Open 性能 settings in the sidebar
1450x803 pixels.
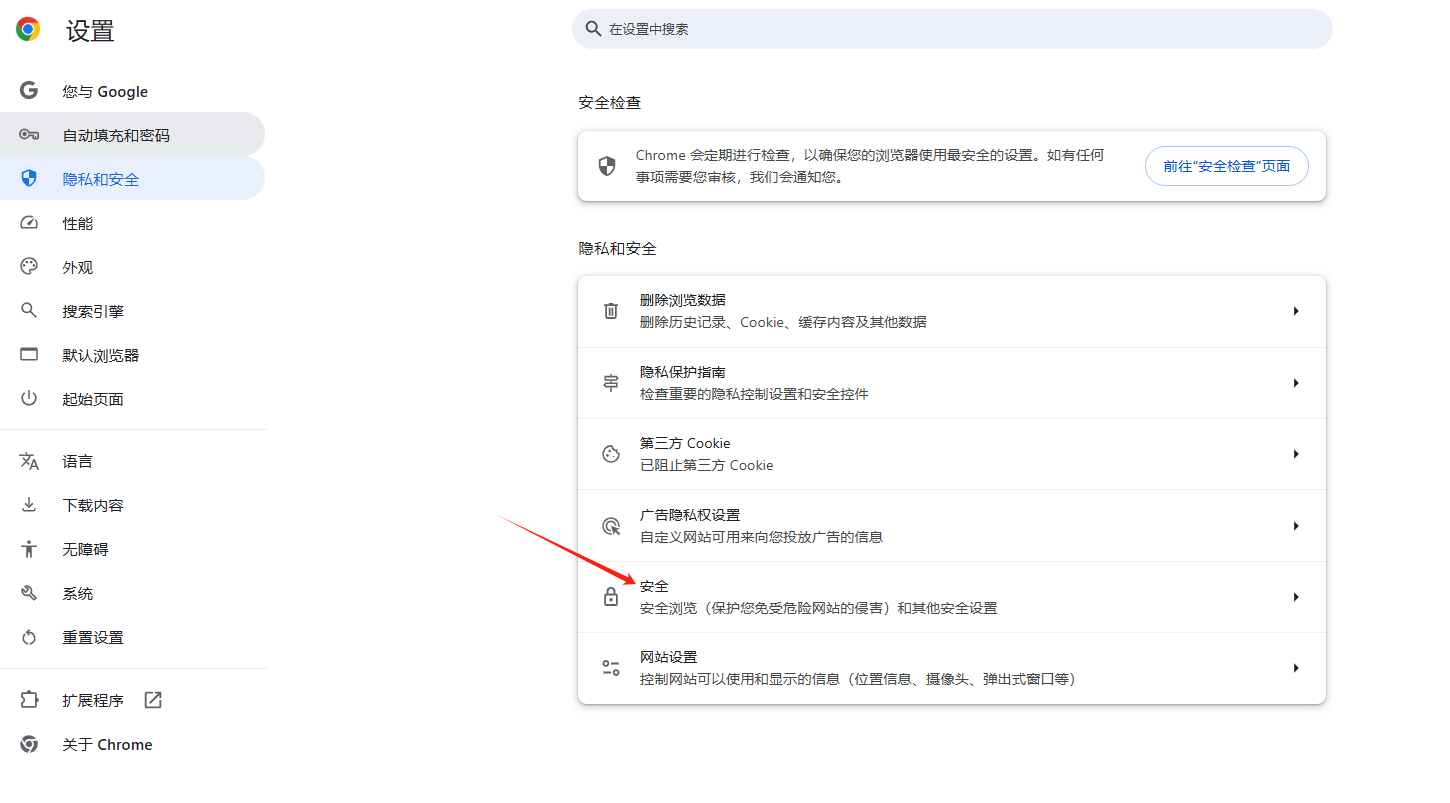click(x=132, y=223)
